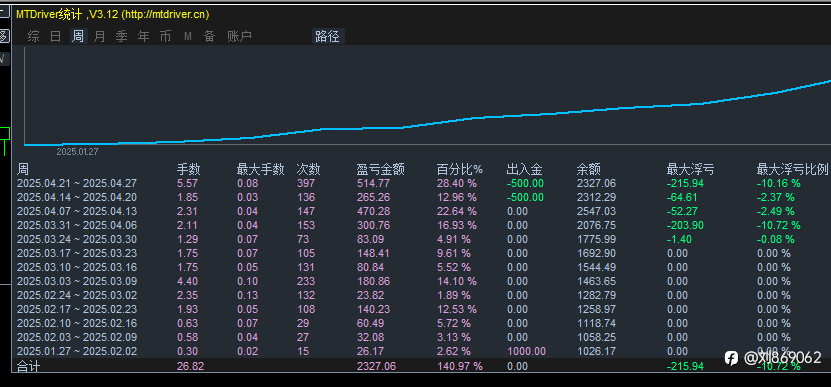Click floating loss -64.61
The image size is (831, 387).
point(682,197)
